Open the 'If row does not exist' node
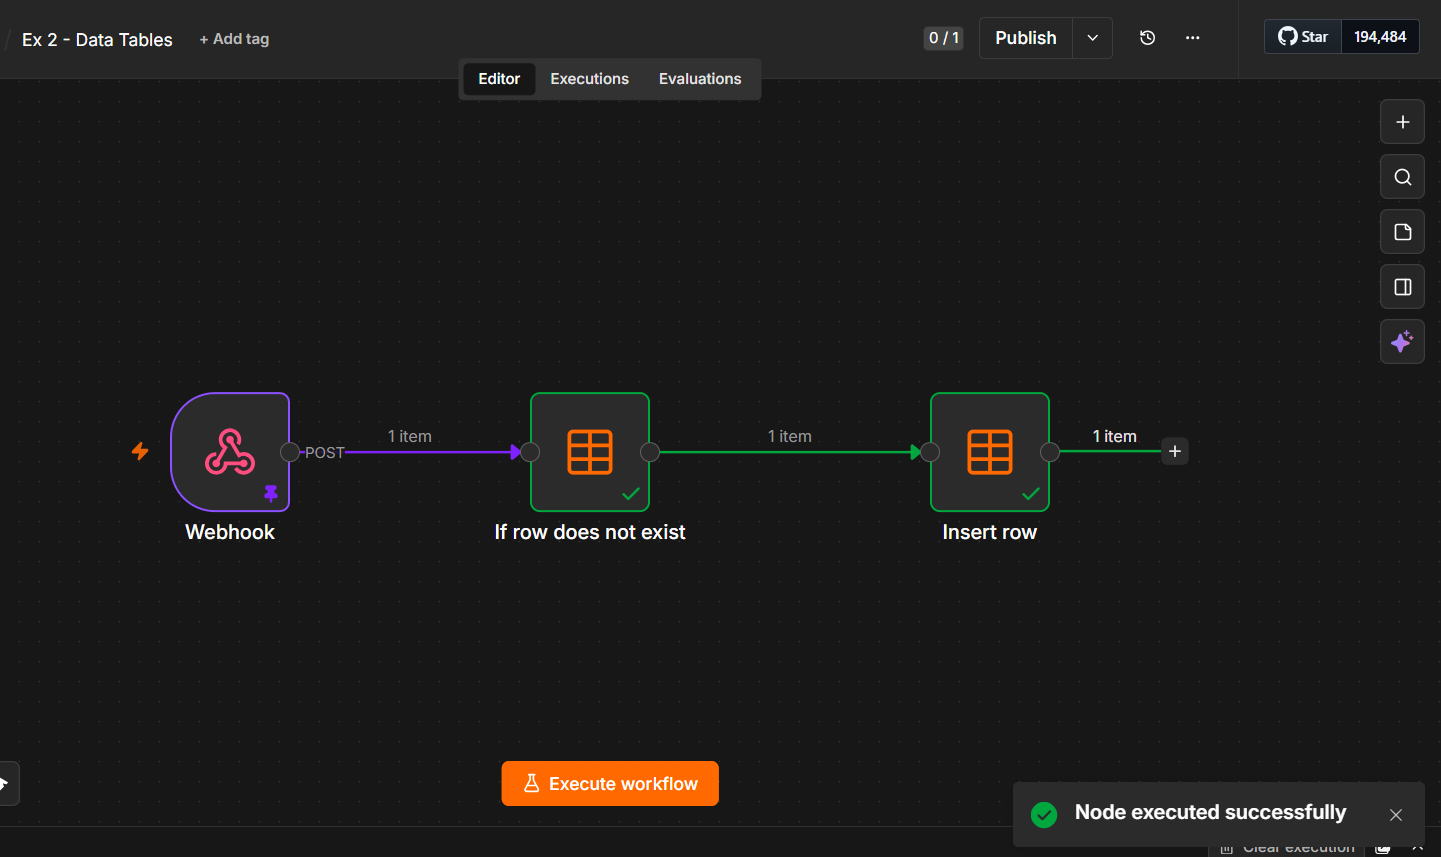The width and height of the screenshot is (1441, 857). 590,452
